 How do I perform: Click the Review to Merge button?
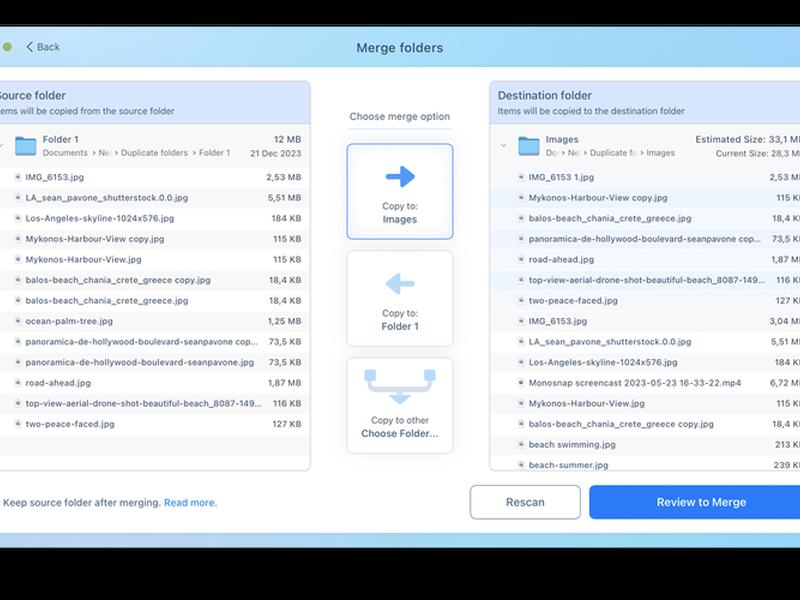point(695,502)
